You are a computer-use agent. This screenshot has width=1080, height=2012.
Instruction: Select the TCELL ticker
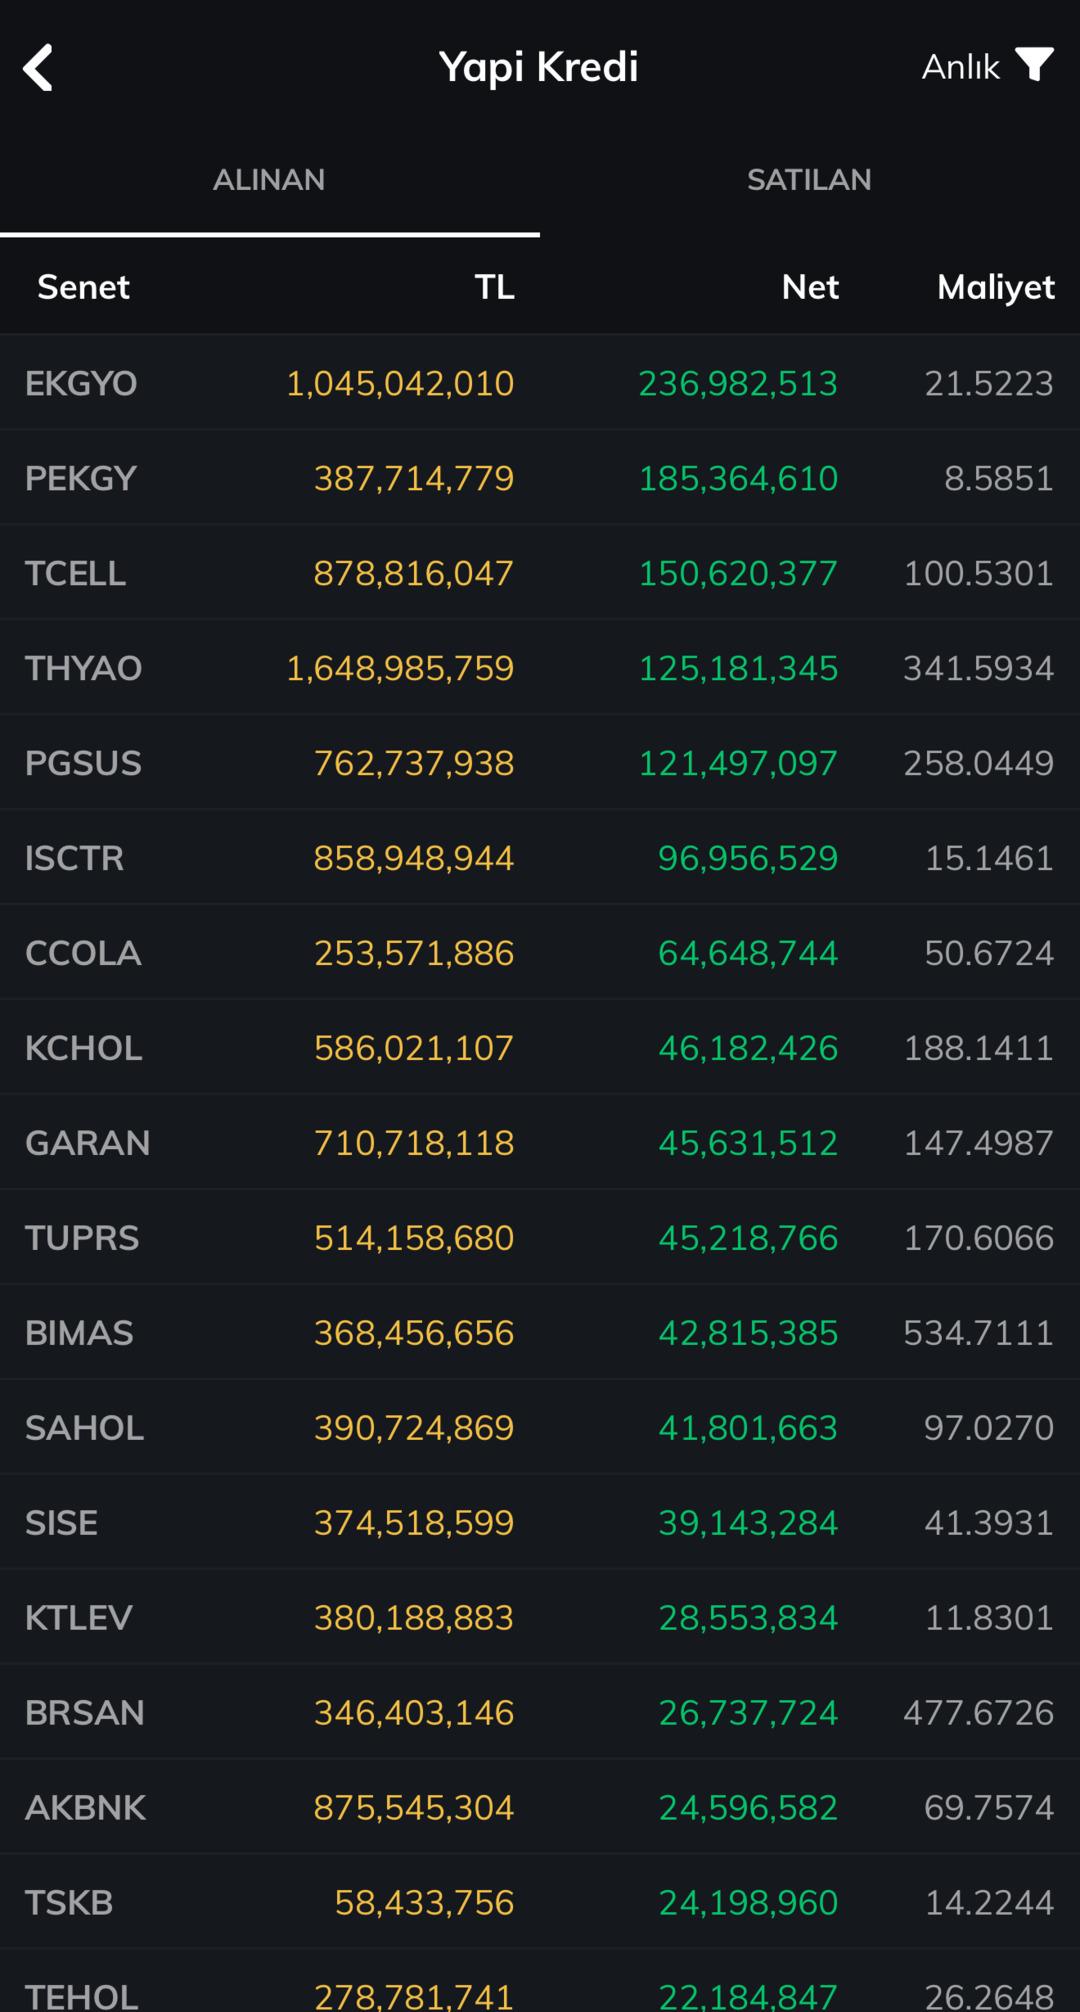point(75,573)
